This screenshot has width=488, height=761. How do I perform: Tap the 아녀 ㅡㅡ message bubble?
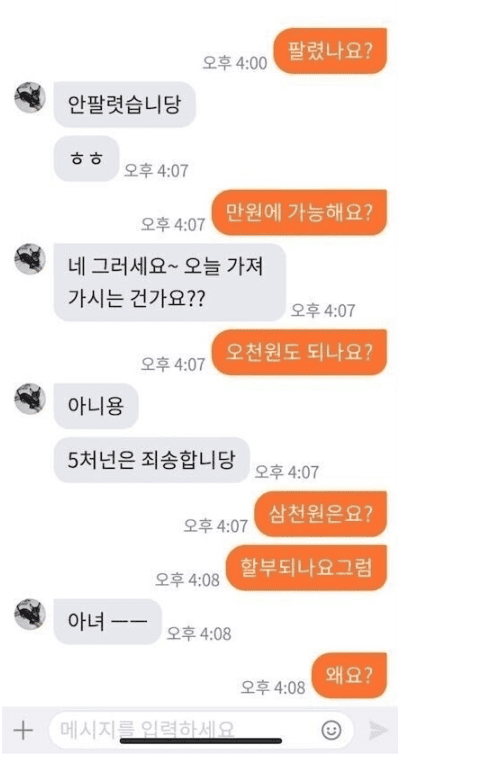point(107,622)
